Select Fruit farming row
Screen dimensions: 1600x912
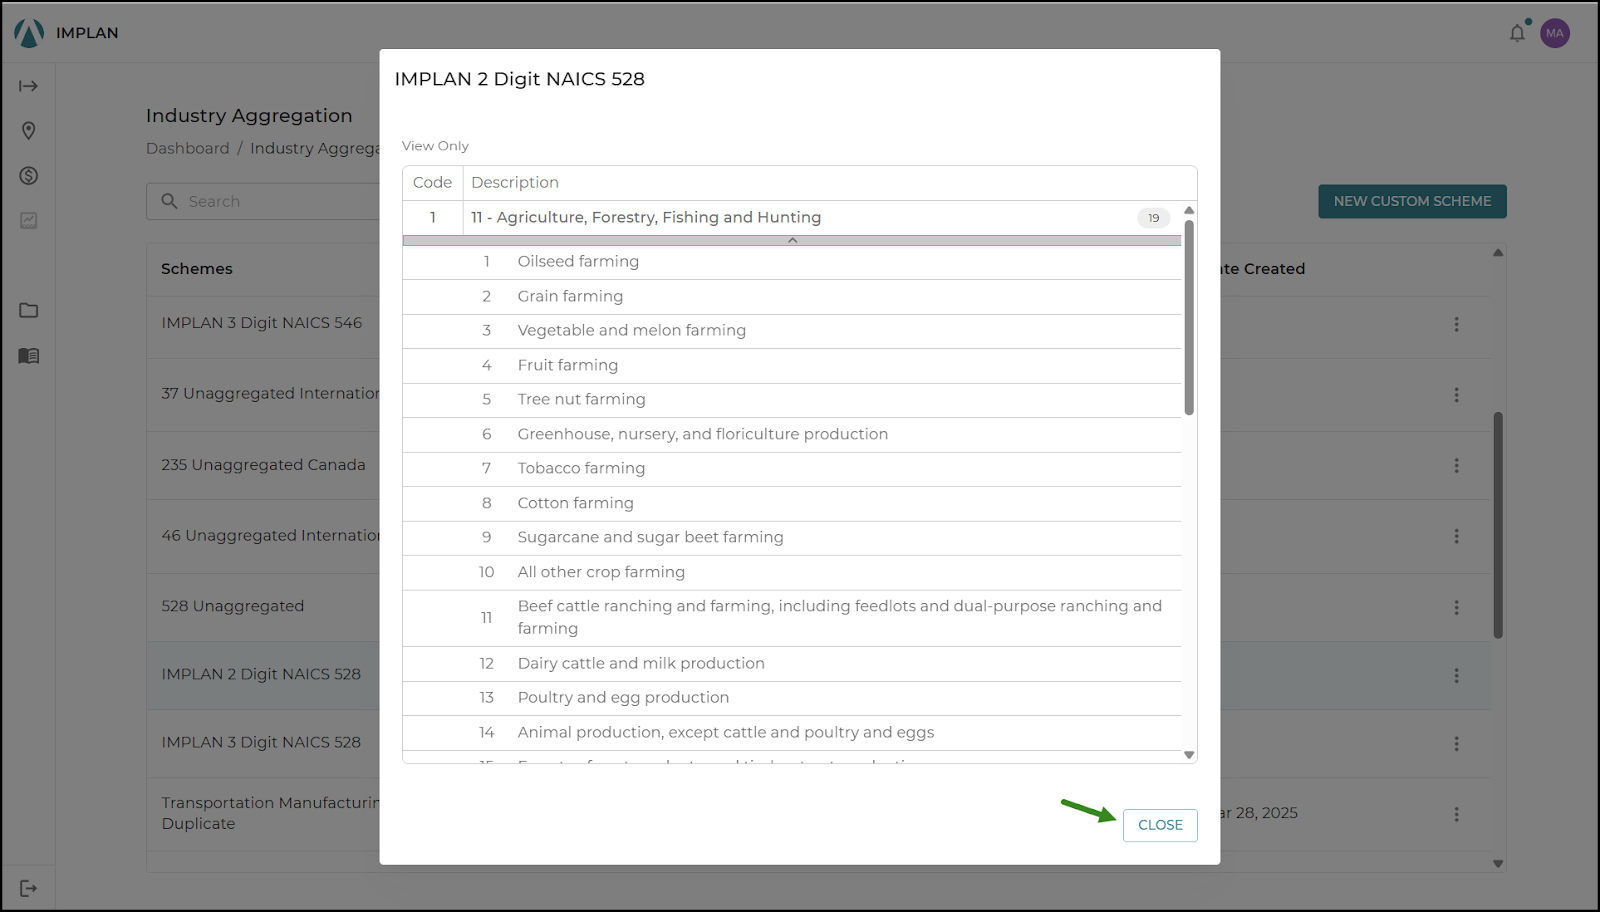tap(792, 366)
